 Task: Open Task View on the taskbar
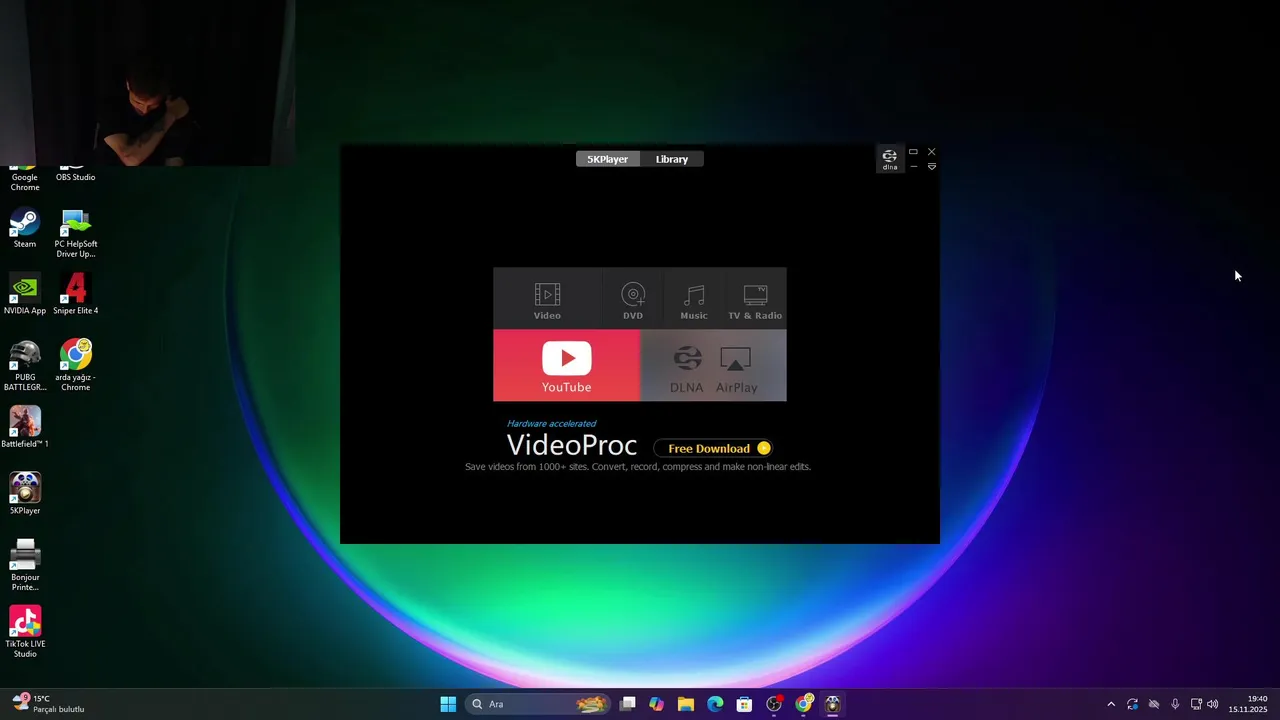[x=628, y=704]
